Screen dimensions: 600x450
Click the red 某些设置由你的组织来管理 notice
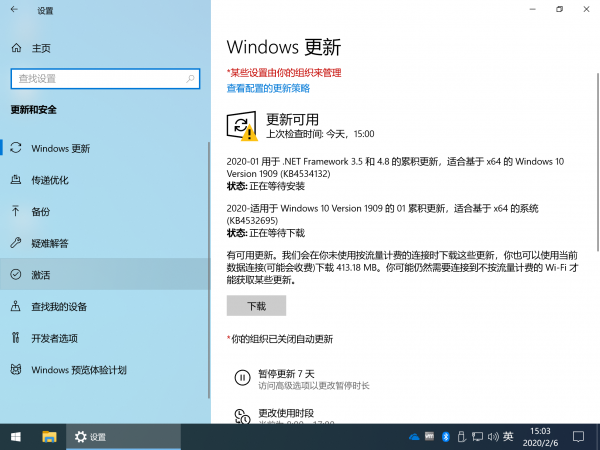point(284,73)
